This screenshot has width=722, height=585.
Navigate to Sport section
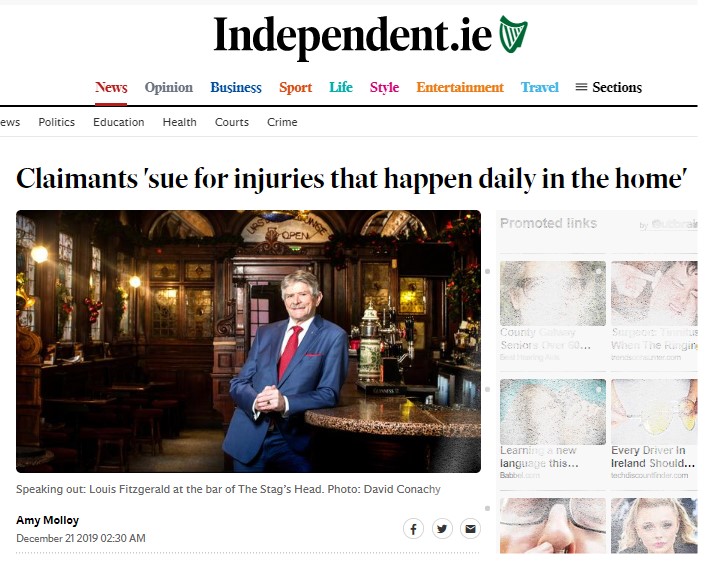pos(295,87)
